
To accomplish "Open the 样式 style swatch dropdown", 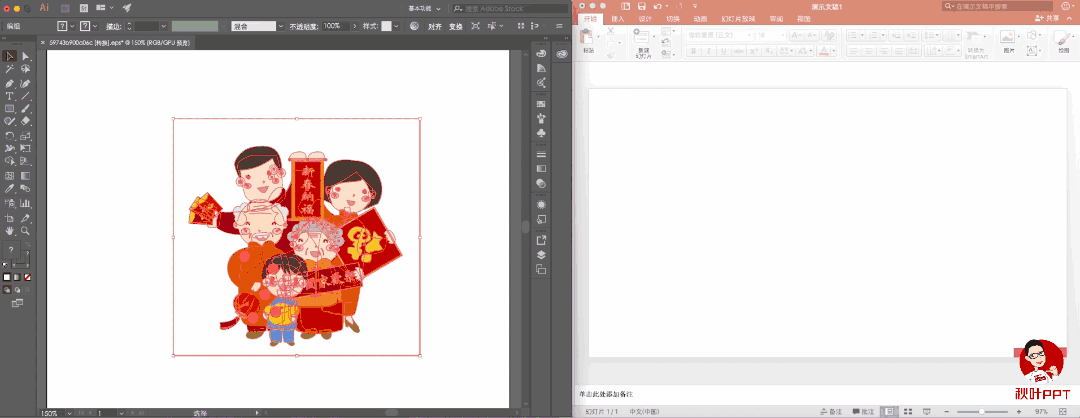I will [391, 25].
